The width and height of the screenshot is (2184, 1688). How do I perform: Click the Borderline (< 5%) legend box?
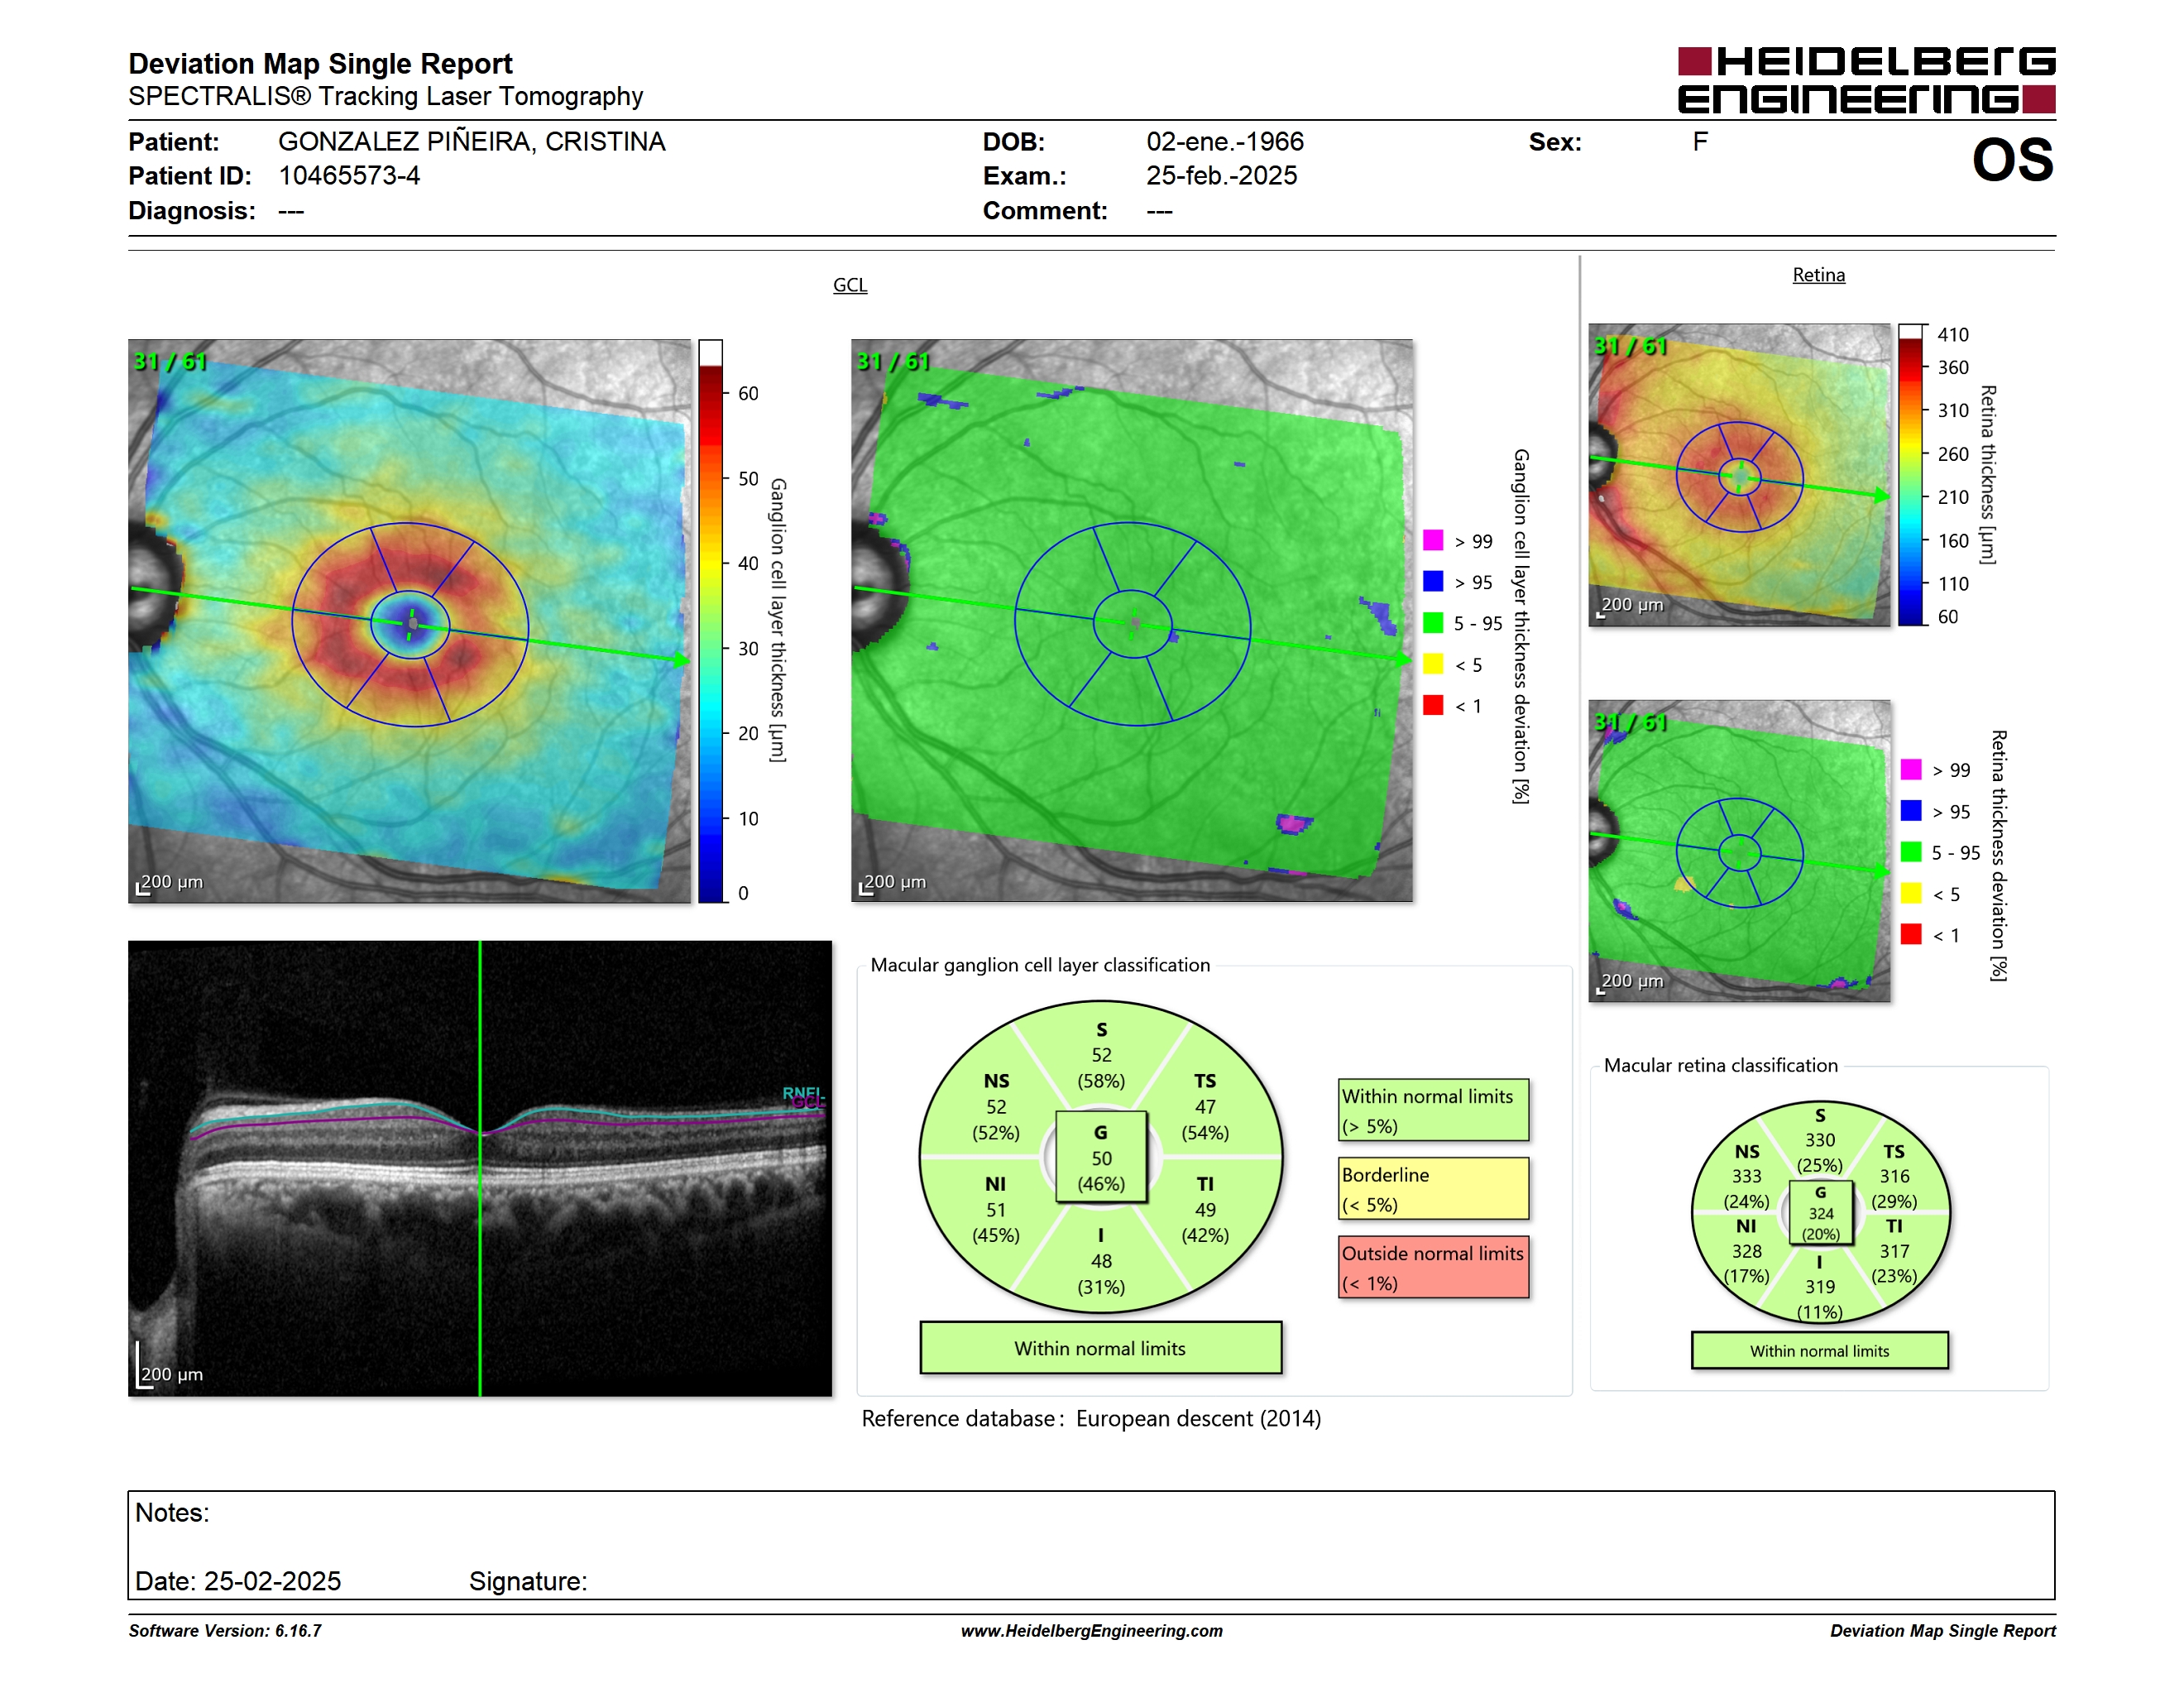[1433, 1188]
